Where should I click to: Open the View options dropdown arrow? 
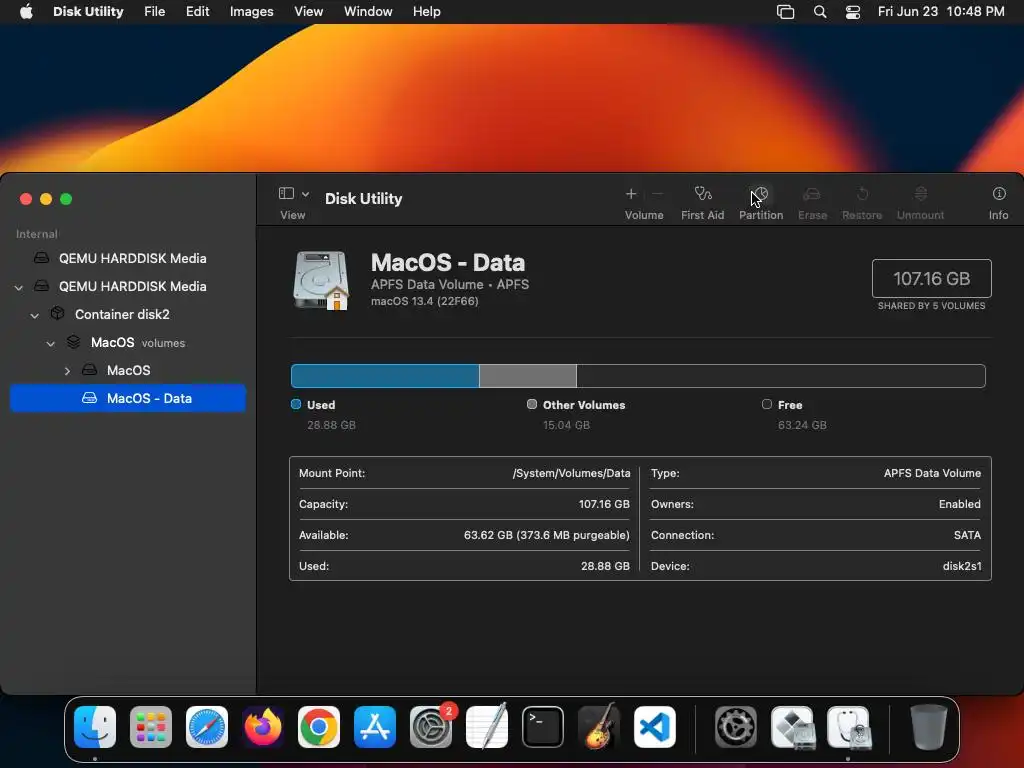(x=305, y=194)
